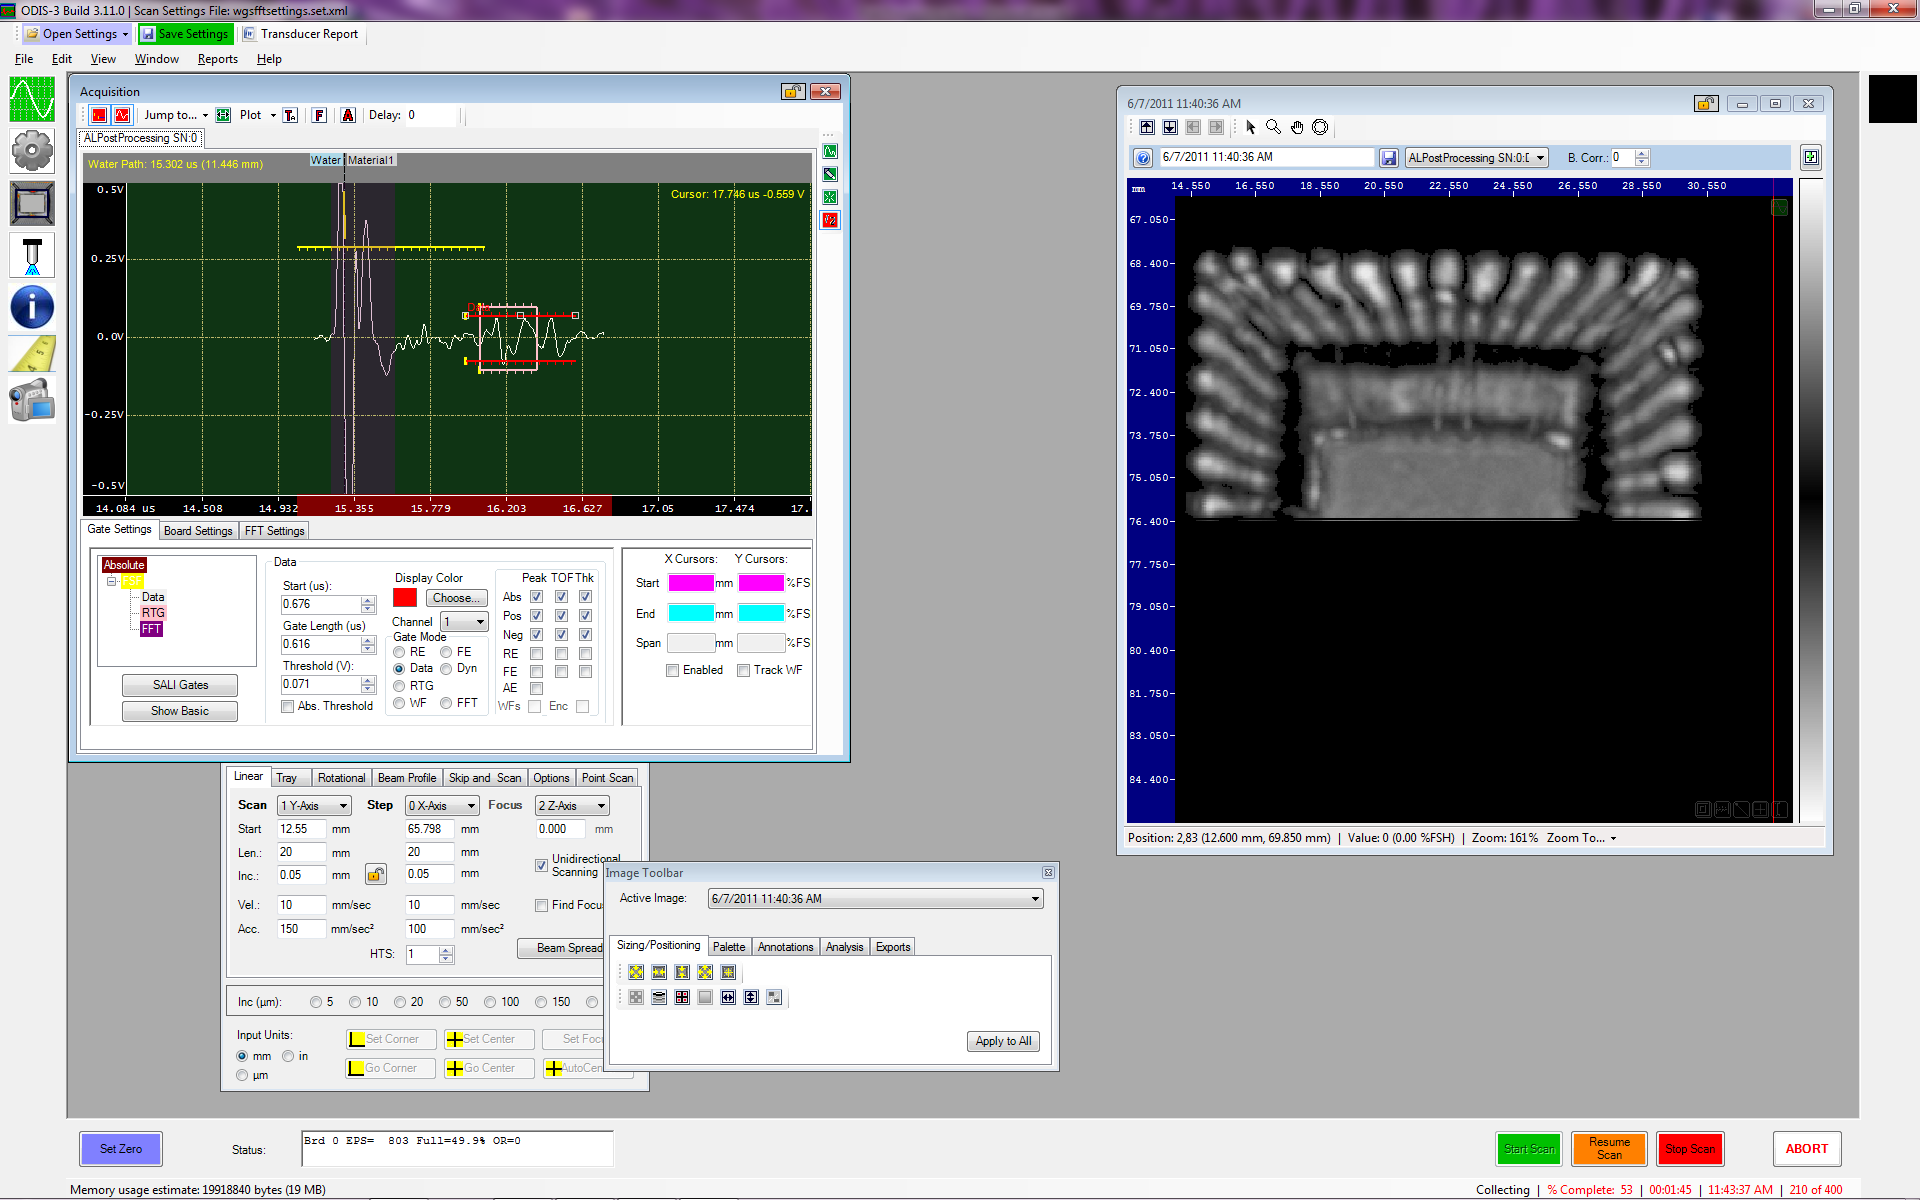Click the video camera sidebar icon

32,402
